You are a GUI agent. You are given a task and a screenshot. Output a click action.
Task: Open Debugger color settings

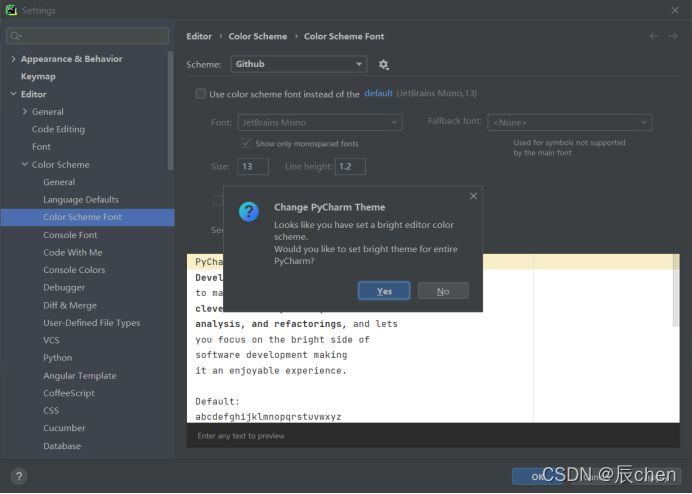tap(64, 287)
